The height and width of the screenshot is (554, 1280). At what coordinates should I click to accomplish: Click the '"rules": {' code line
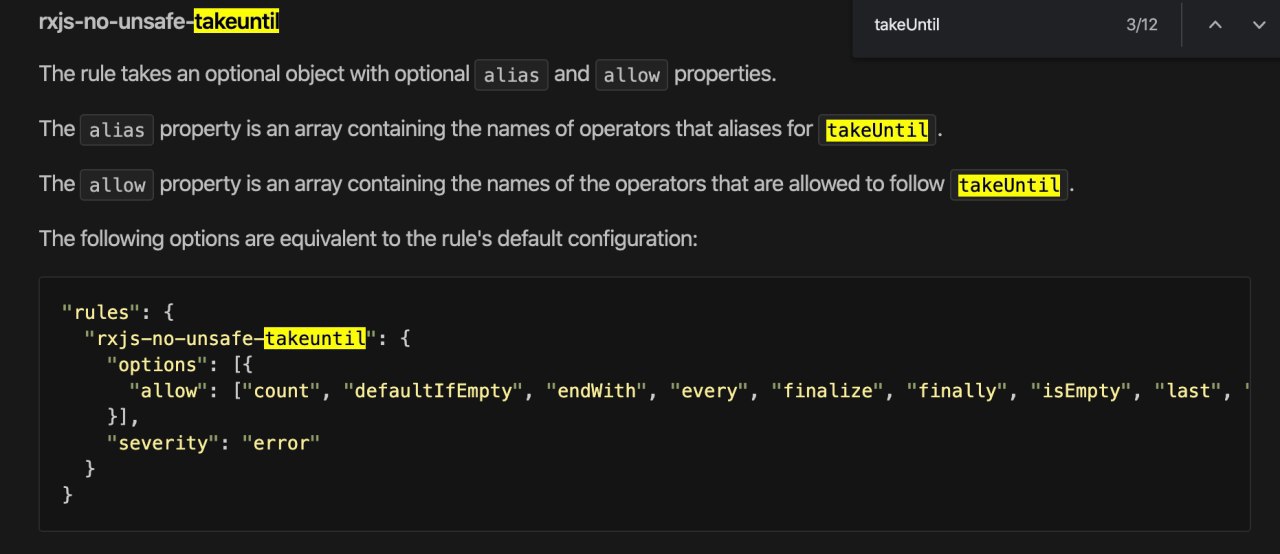(x=118, y=311)
